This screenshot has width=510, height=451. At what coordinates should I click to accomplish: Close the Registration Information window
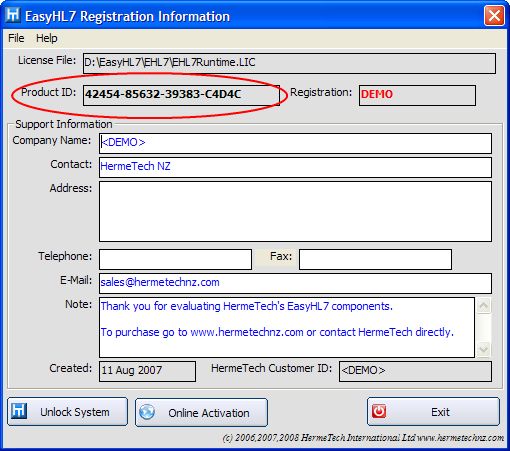pos(494,15)
